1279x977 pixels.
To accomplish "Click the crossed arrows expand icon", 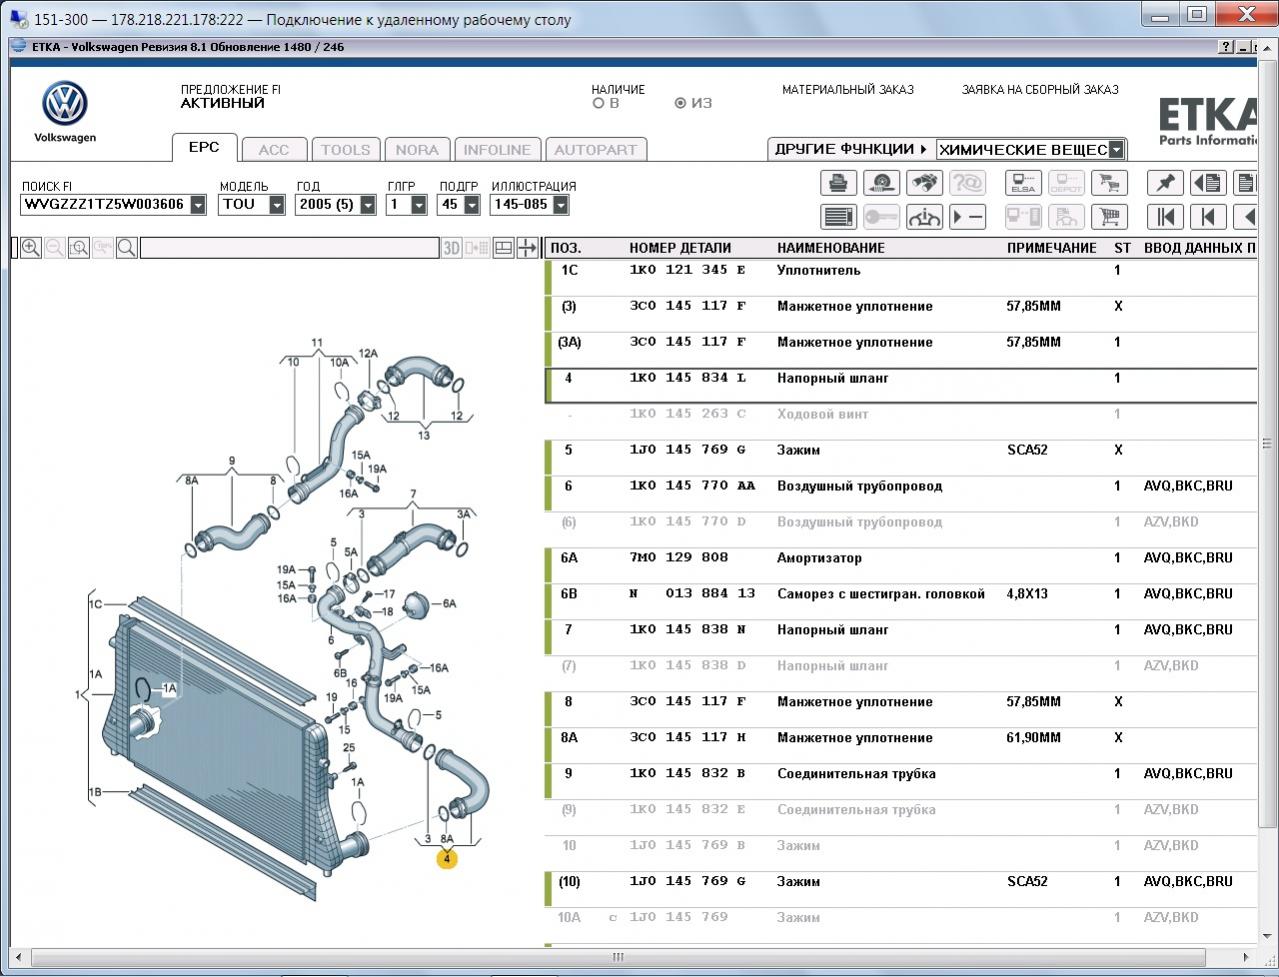I will (527, 248).
